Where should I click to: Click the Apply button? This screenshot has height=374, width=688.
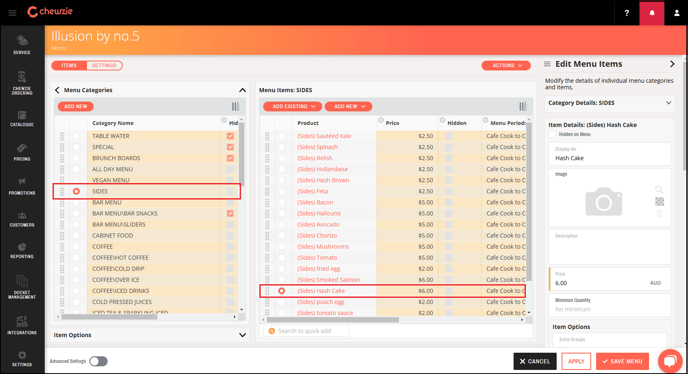click(x=576, y=361)
